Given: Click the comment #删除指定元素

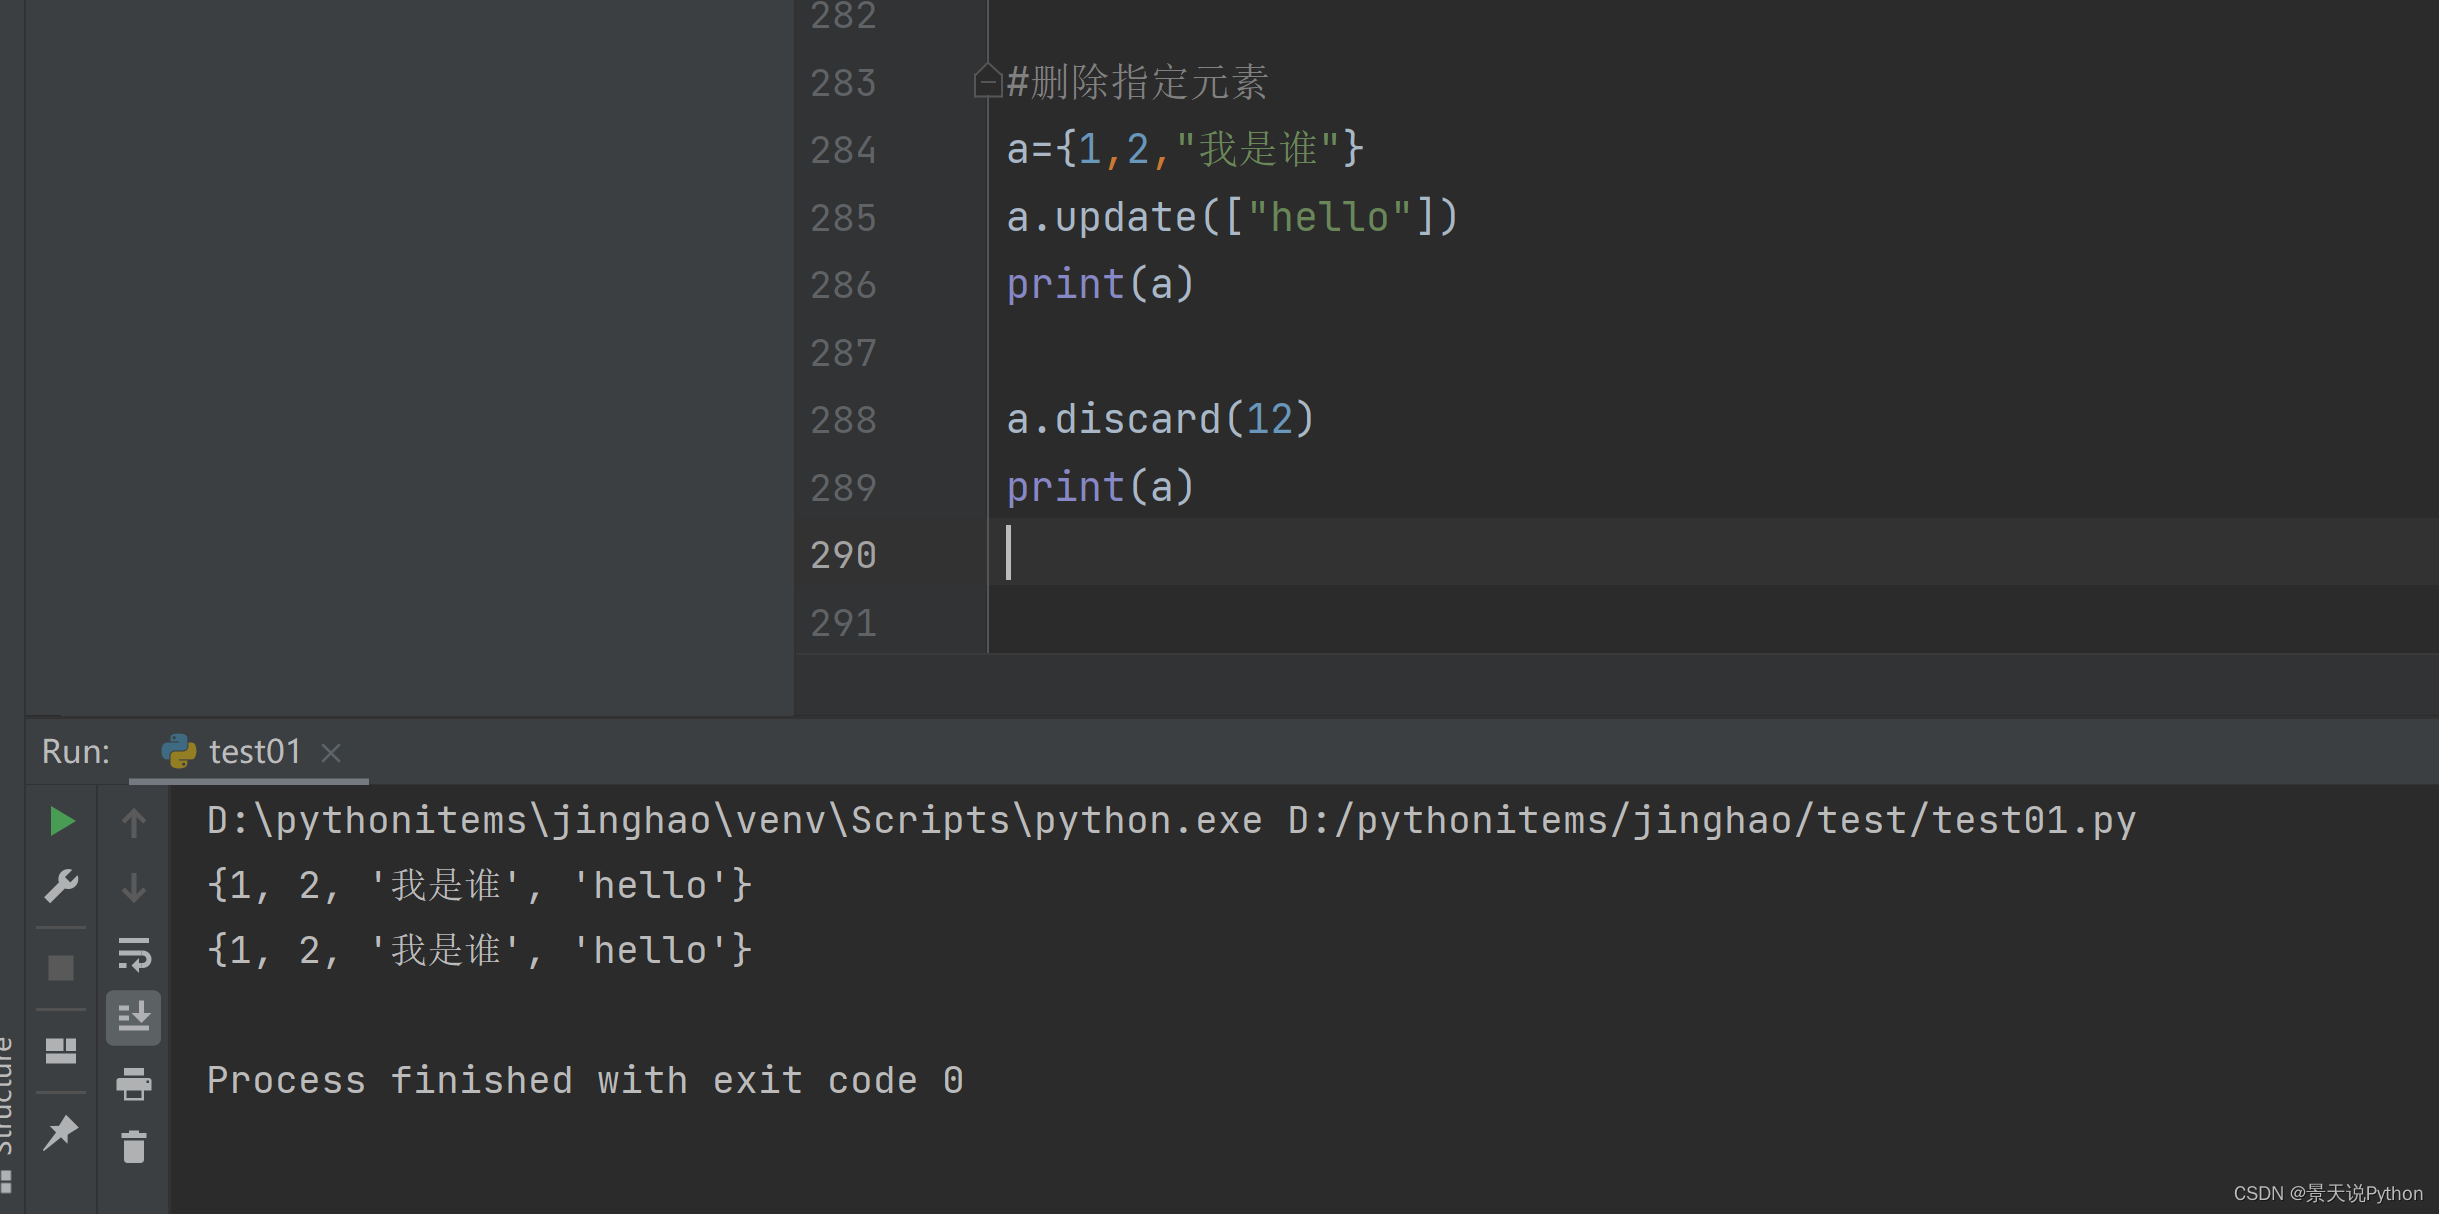Looking at the screenshot, I should pos(1137,82).
